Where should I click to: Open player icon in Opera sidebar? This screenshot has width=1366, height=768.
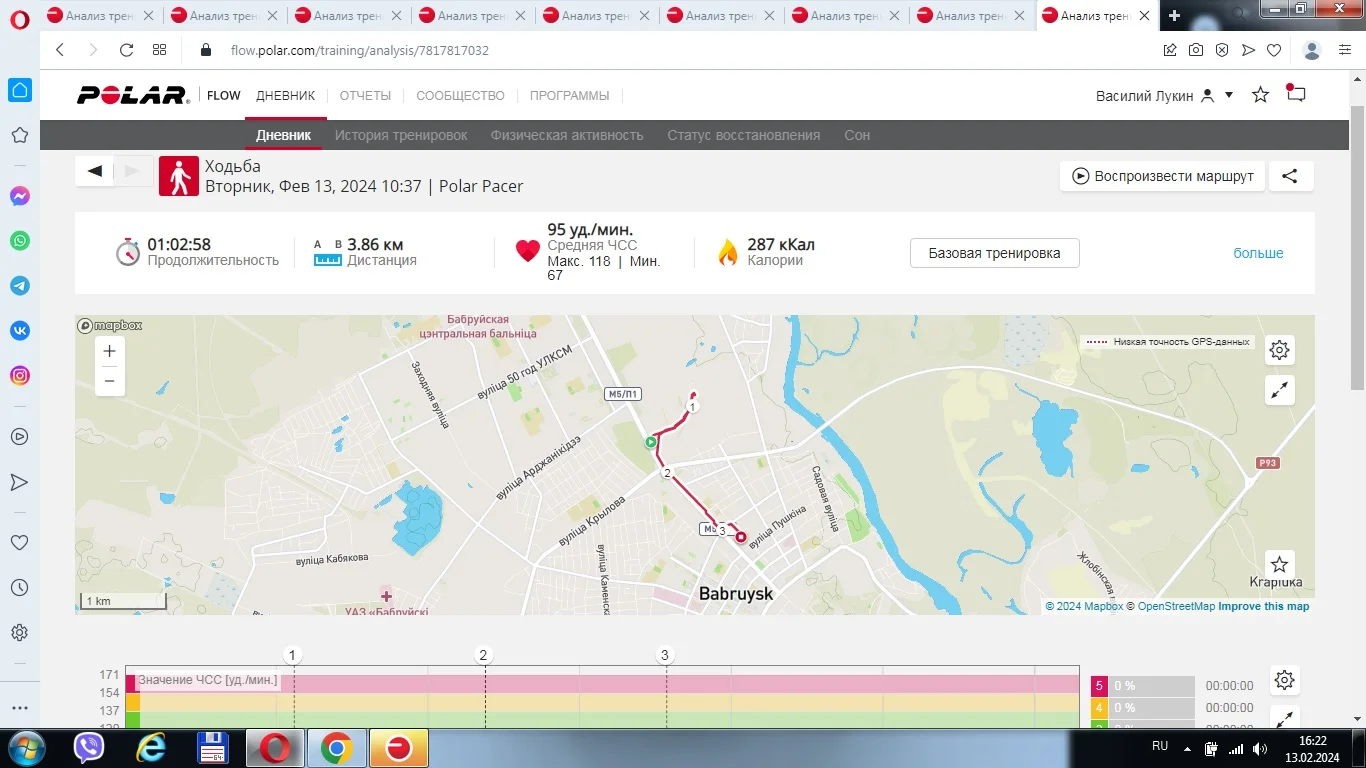(19, 437)
